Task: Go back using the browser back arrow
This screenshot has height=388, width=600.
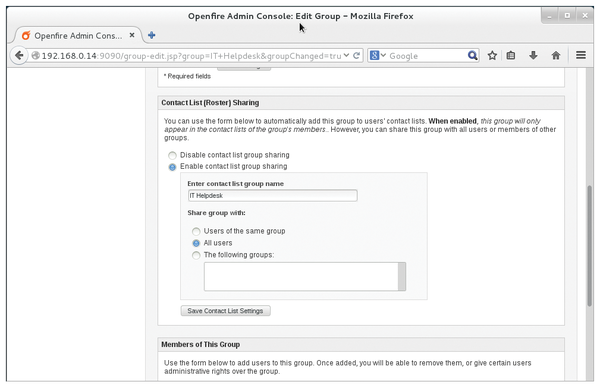Action: pos(19,55)
